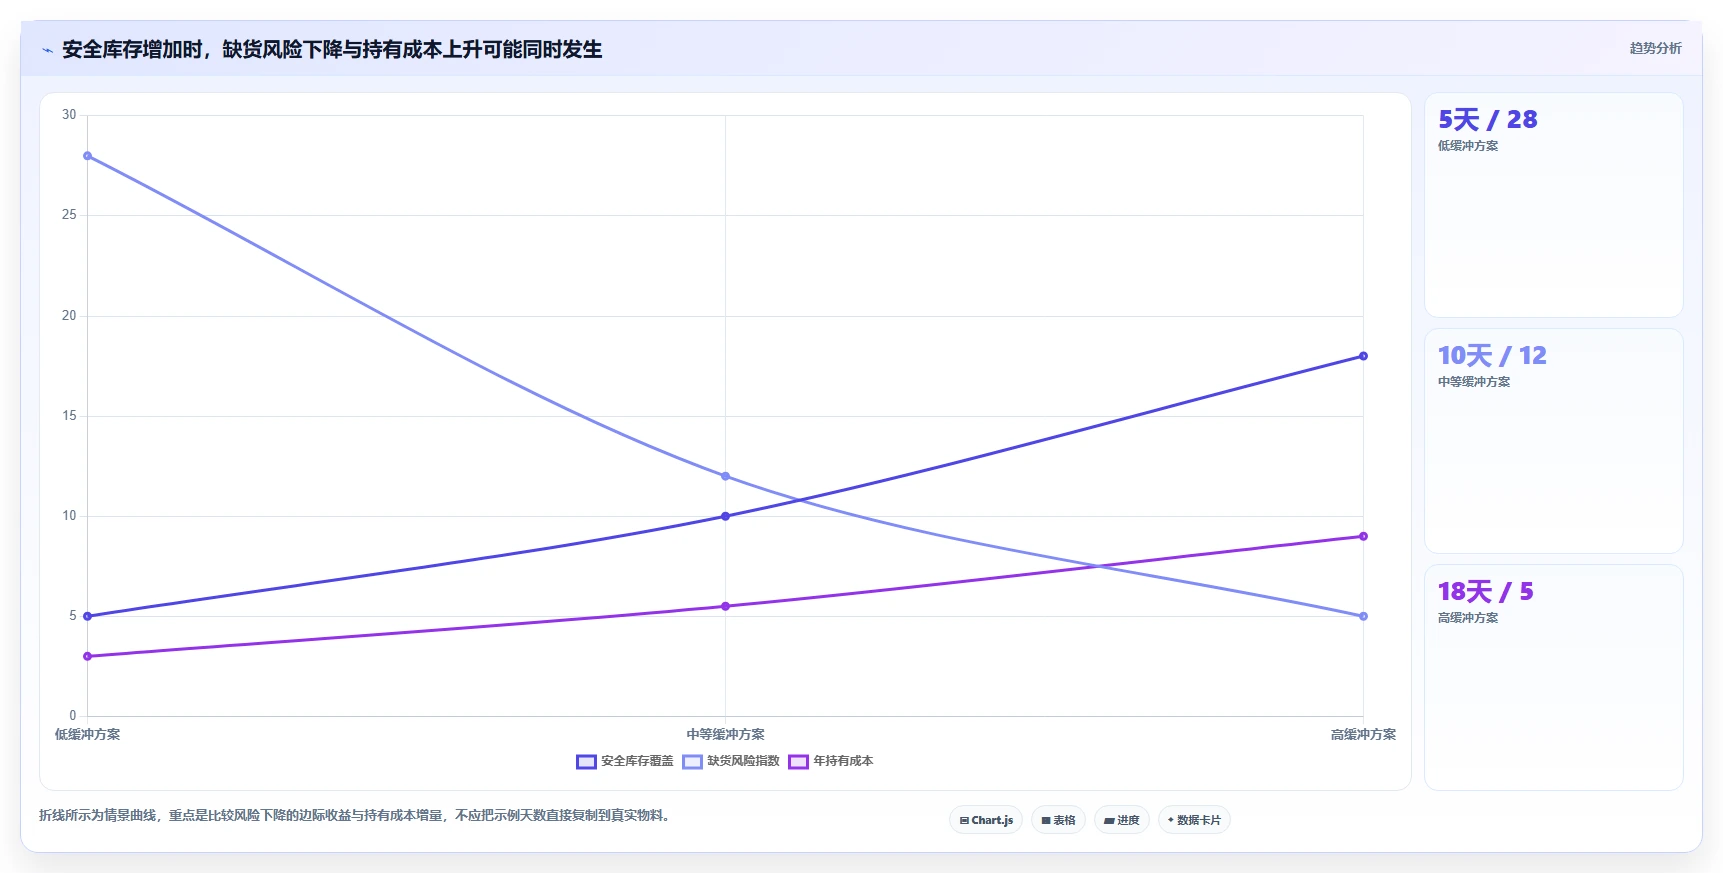Click the 5天 / 28 card value
Screen dimensions: 1723x873
click(1488, 120)
